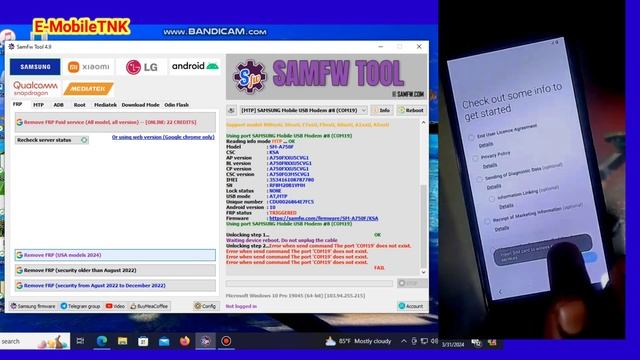Switch to the MTP tab
Viewport: 640px width, 360px height.
point(38,105)
